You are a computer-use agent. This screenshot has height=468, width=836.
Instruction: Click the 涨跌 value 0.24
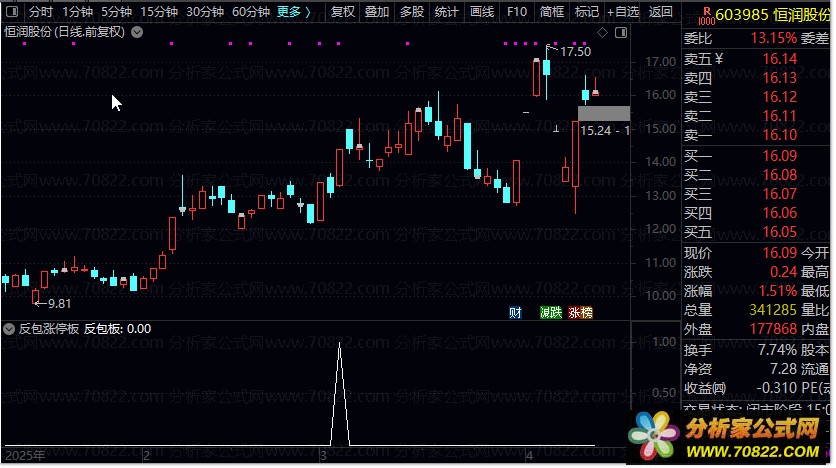[x=783, y=272]
